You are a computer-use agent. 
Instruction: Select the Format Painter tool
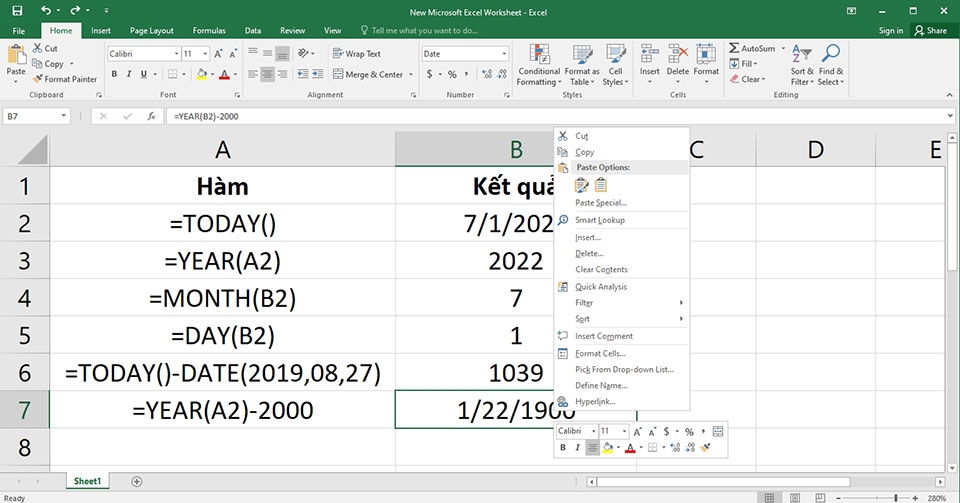coord(65,79)
